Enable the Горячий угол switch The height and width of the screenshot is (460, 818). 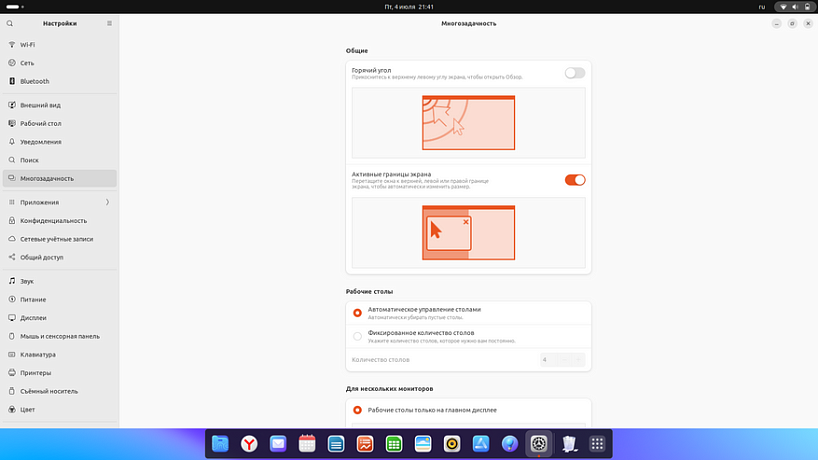(x=574, y=73)
